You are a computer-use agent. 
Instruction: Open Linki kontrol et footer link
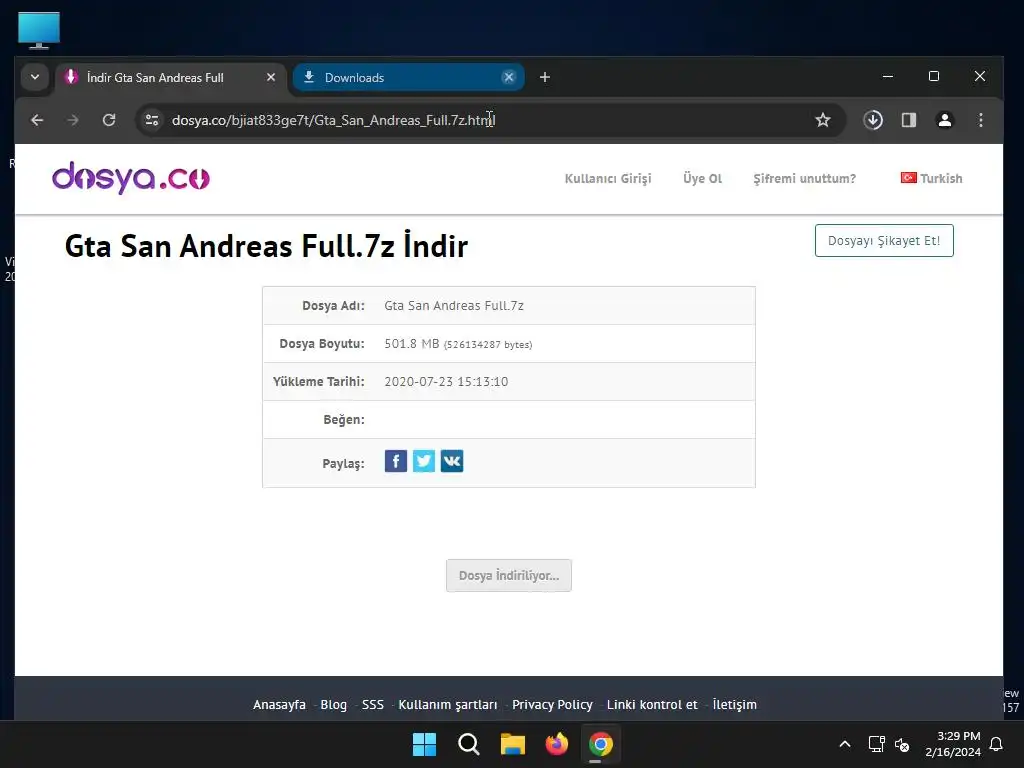pyautogui.click(x=652, y=705)
